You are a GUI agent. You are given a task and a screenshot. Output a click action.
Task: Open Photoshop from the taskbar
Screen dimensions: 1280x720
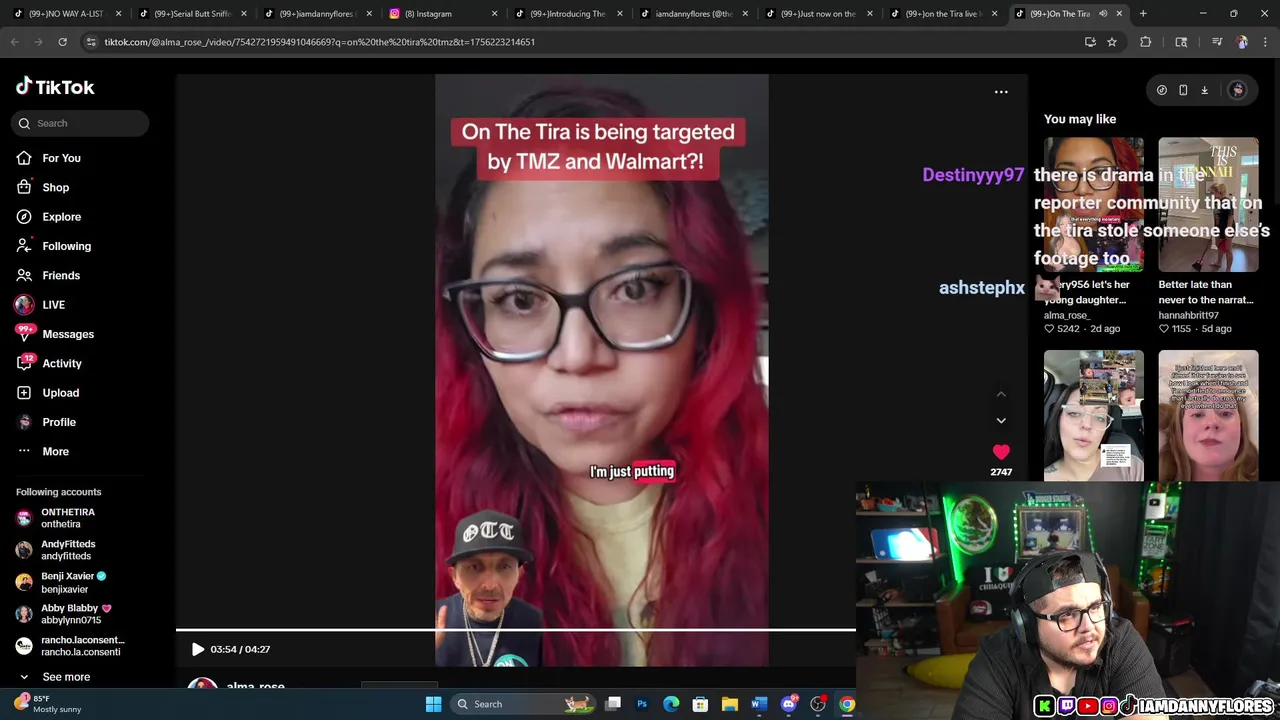[x=642, y=704]
